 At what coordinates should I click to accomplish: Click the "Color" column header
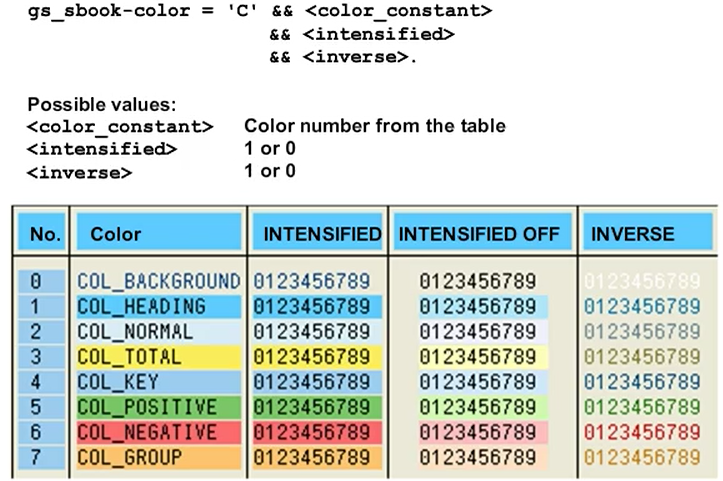click(156, 234)
